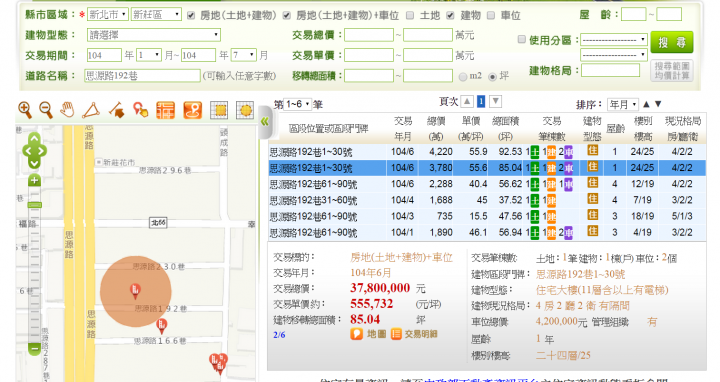
Task: Select the square area selection tool
Action: (219, 110)
